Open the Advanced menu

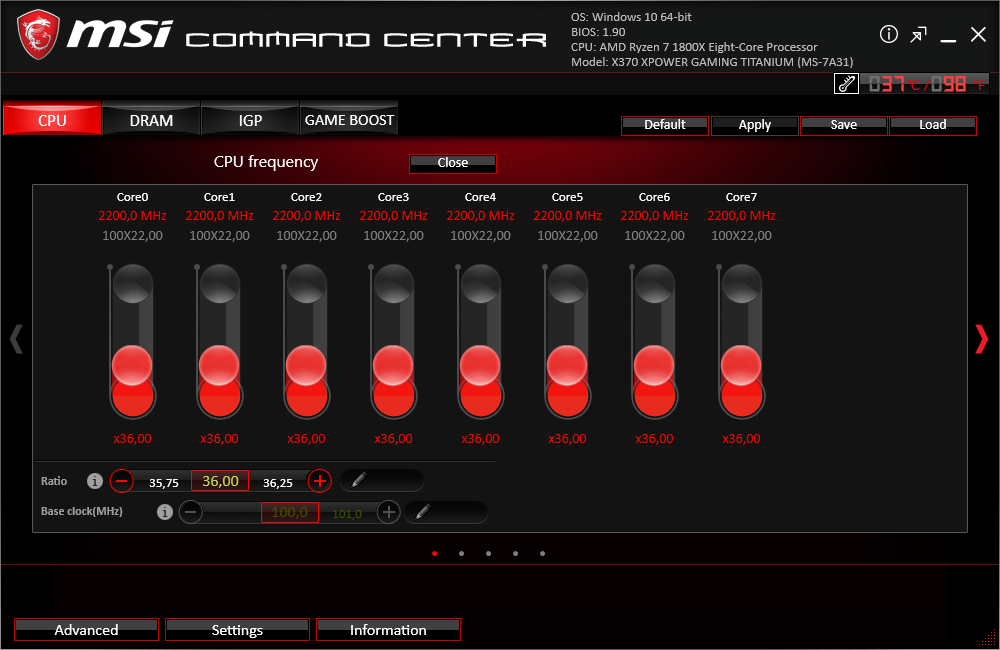[86, 630]
